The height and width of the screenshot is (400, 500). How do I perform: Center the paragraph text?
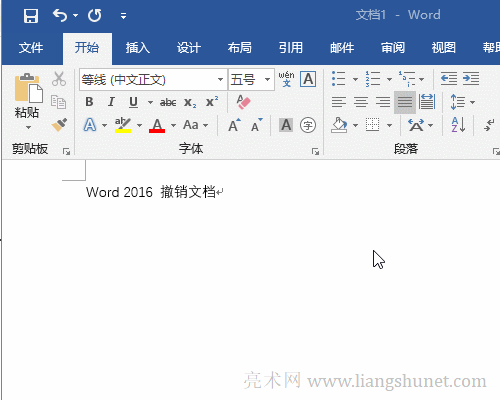tap(361, 102)
